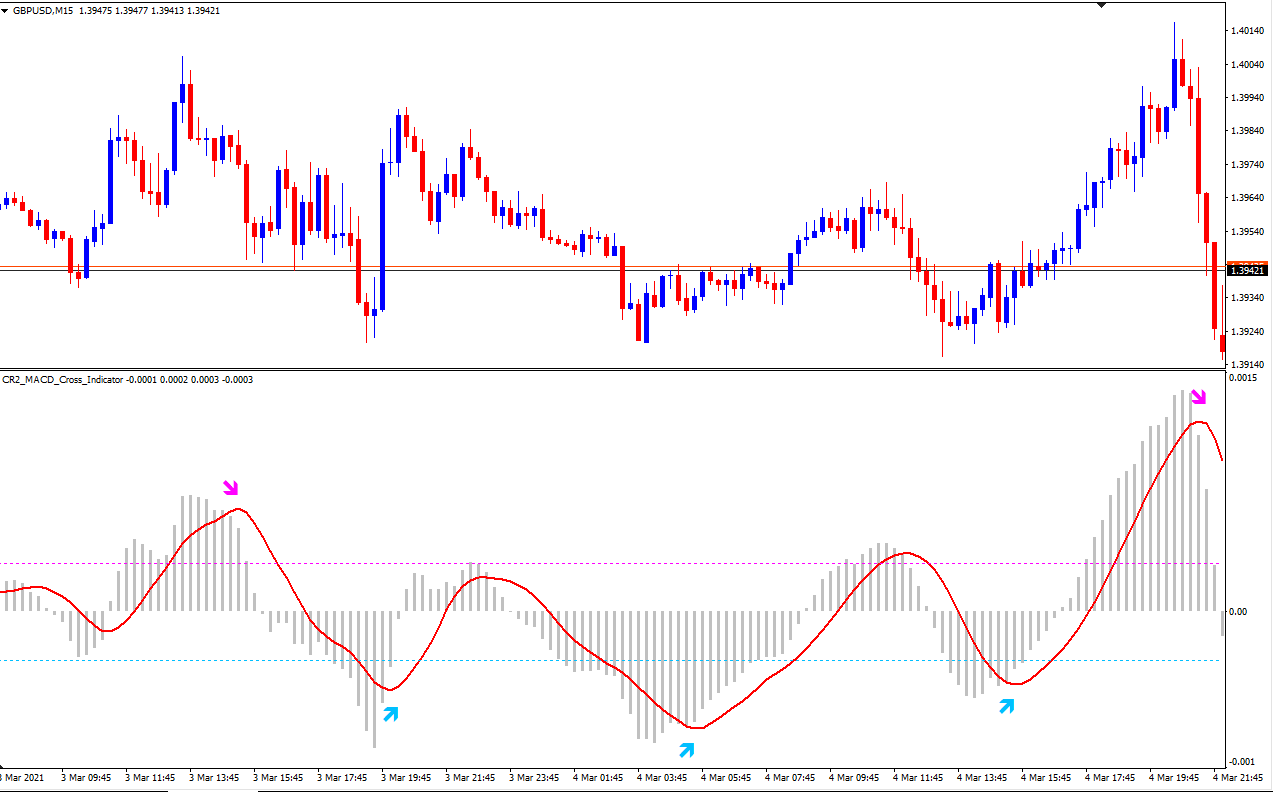Click the magenta sell arrow near 4 Mar 19:45

[x=1199, y=397]
